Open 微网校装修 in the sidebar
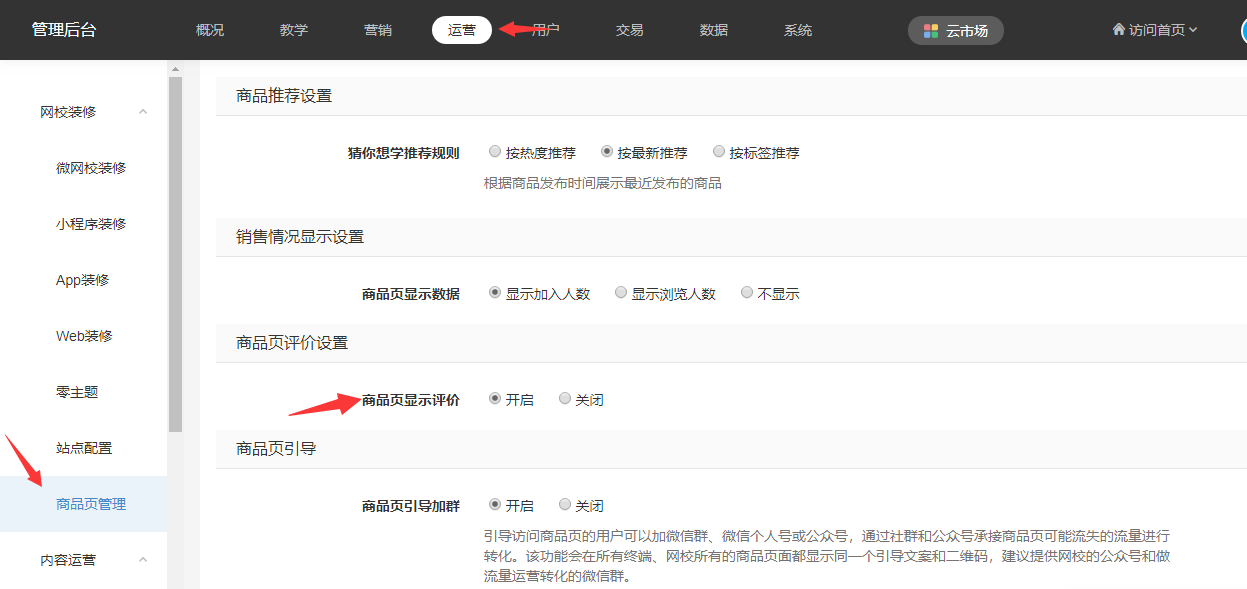Screen dimensions: 1247x589 (91, 168)
